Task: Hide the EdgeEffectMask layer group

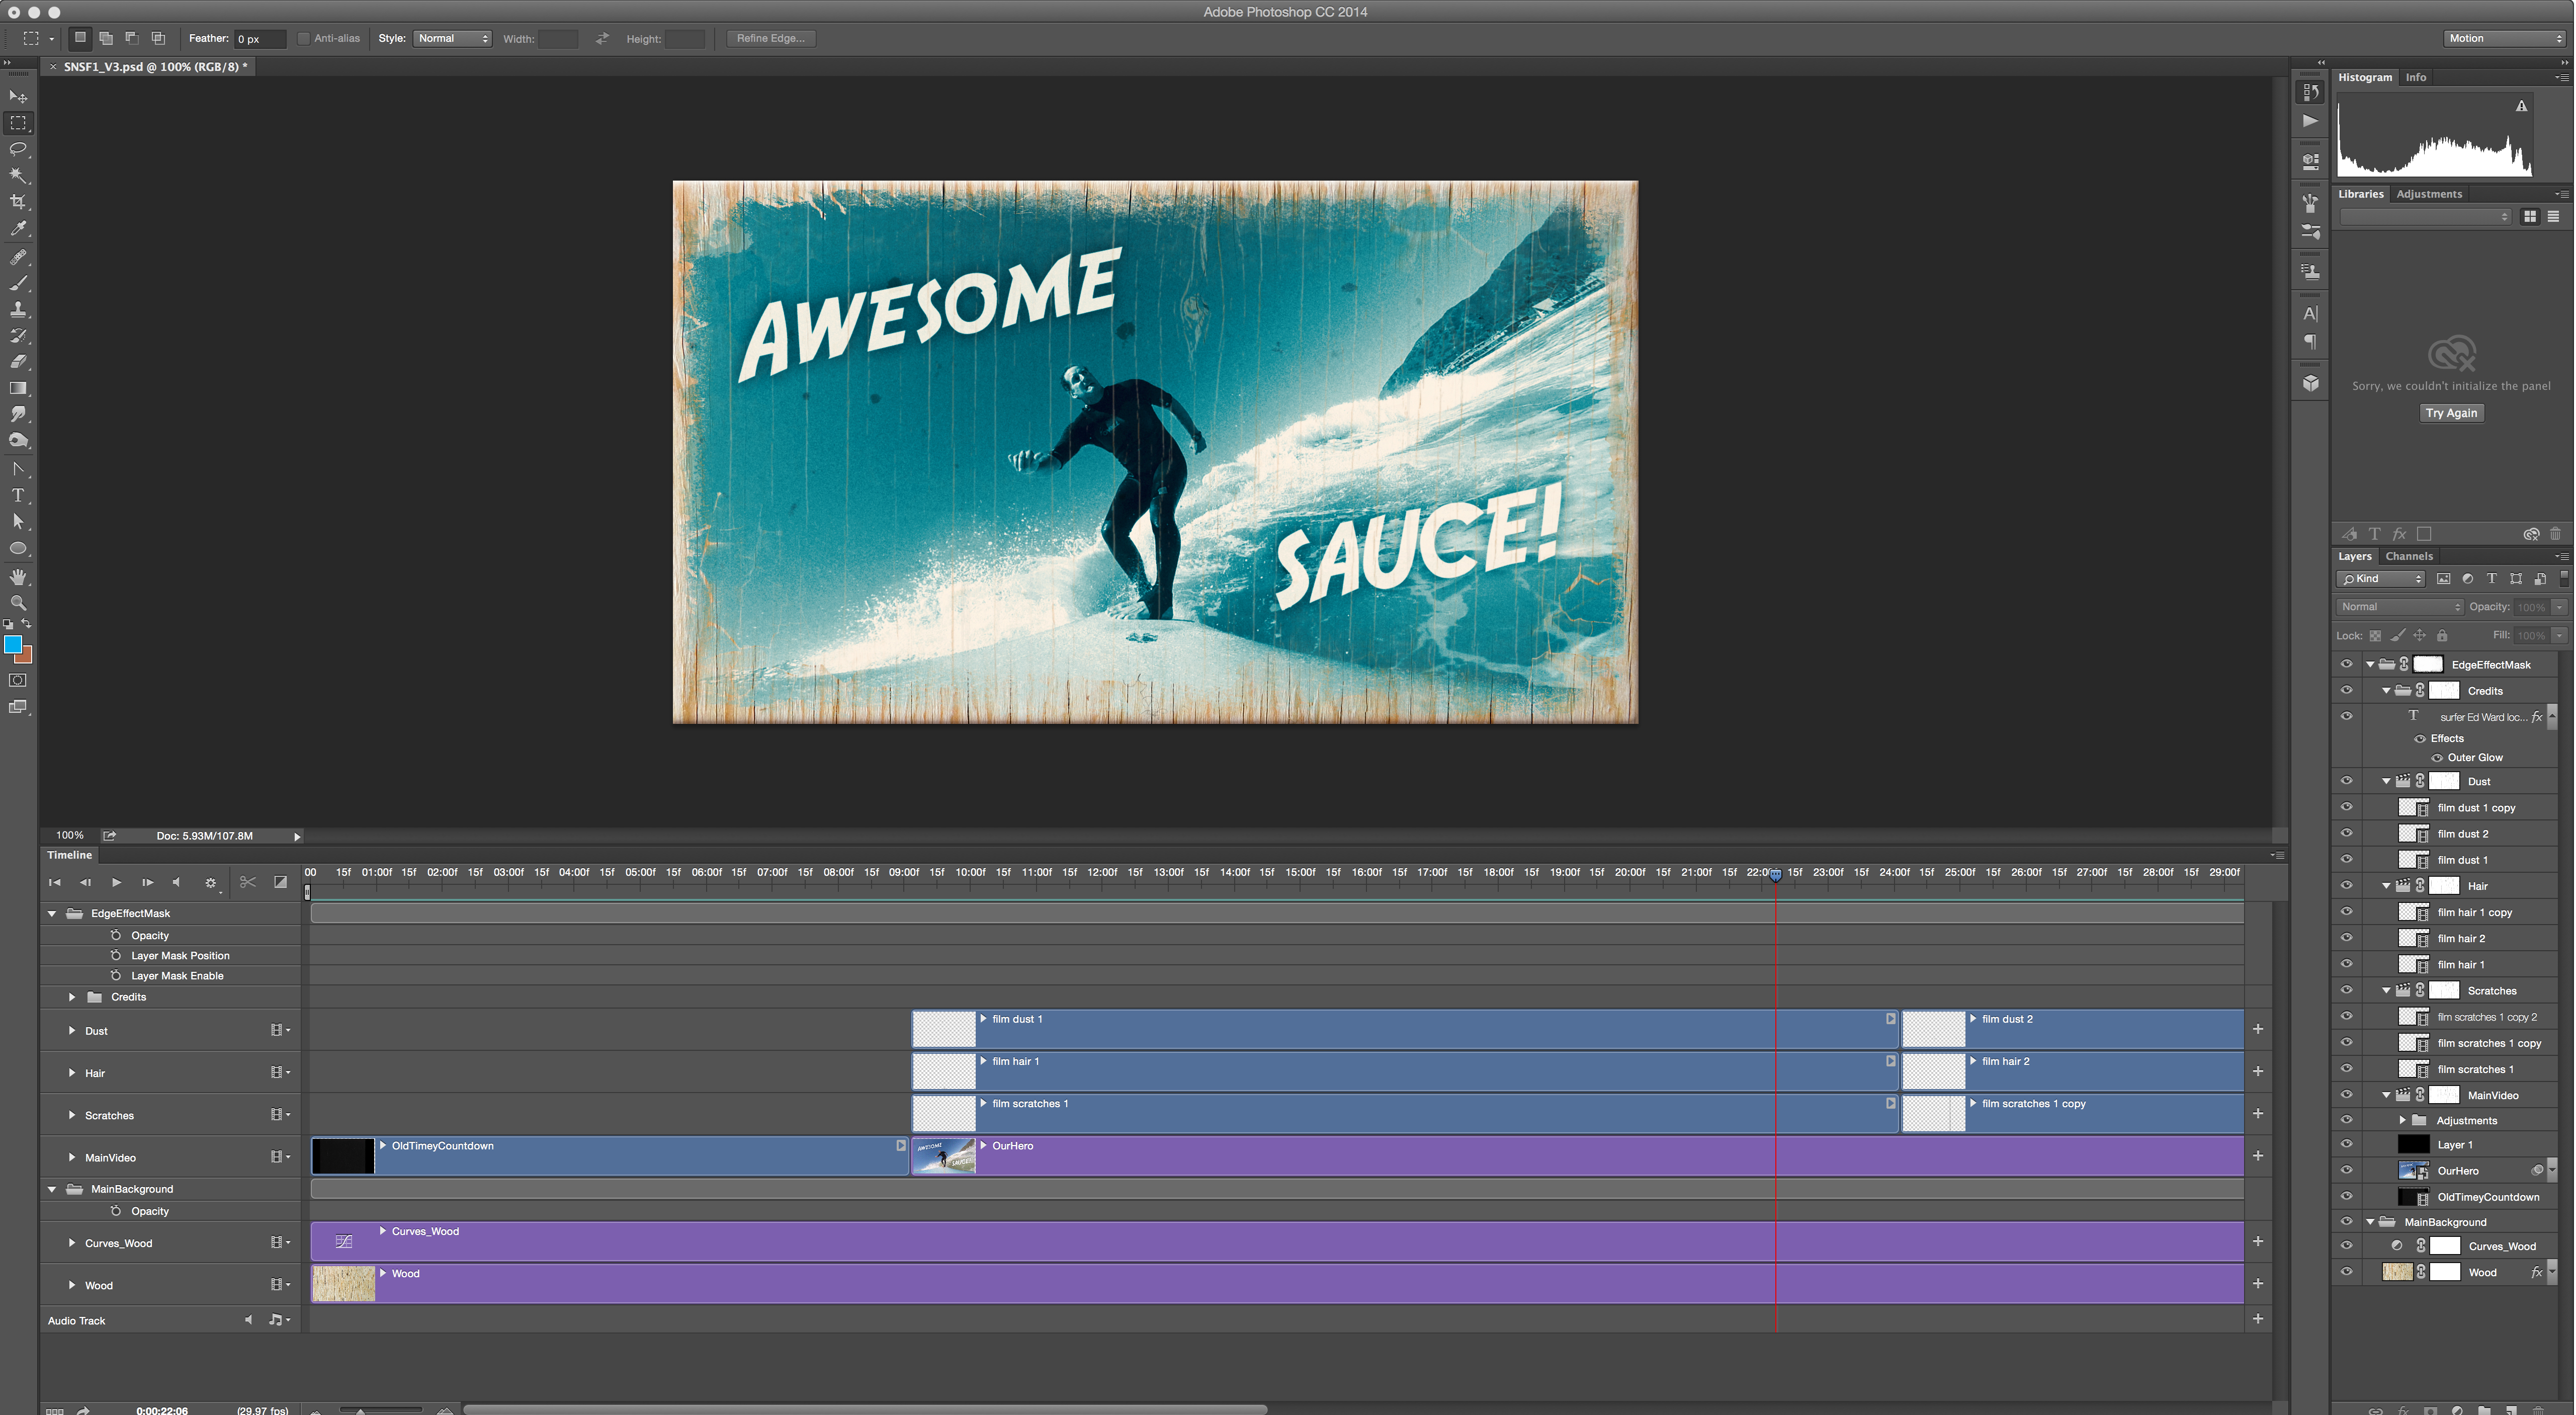Action: [2346, 664]
